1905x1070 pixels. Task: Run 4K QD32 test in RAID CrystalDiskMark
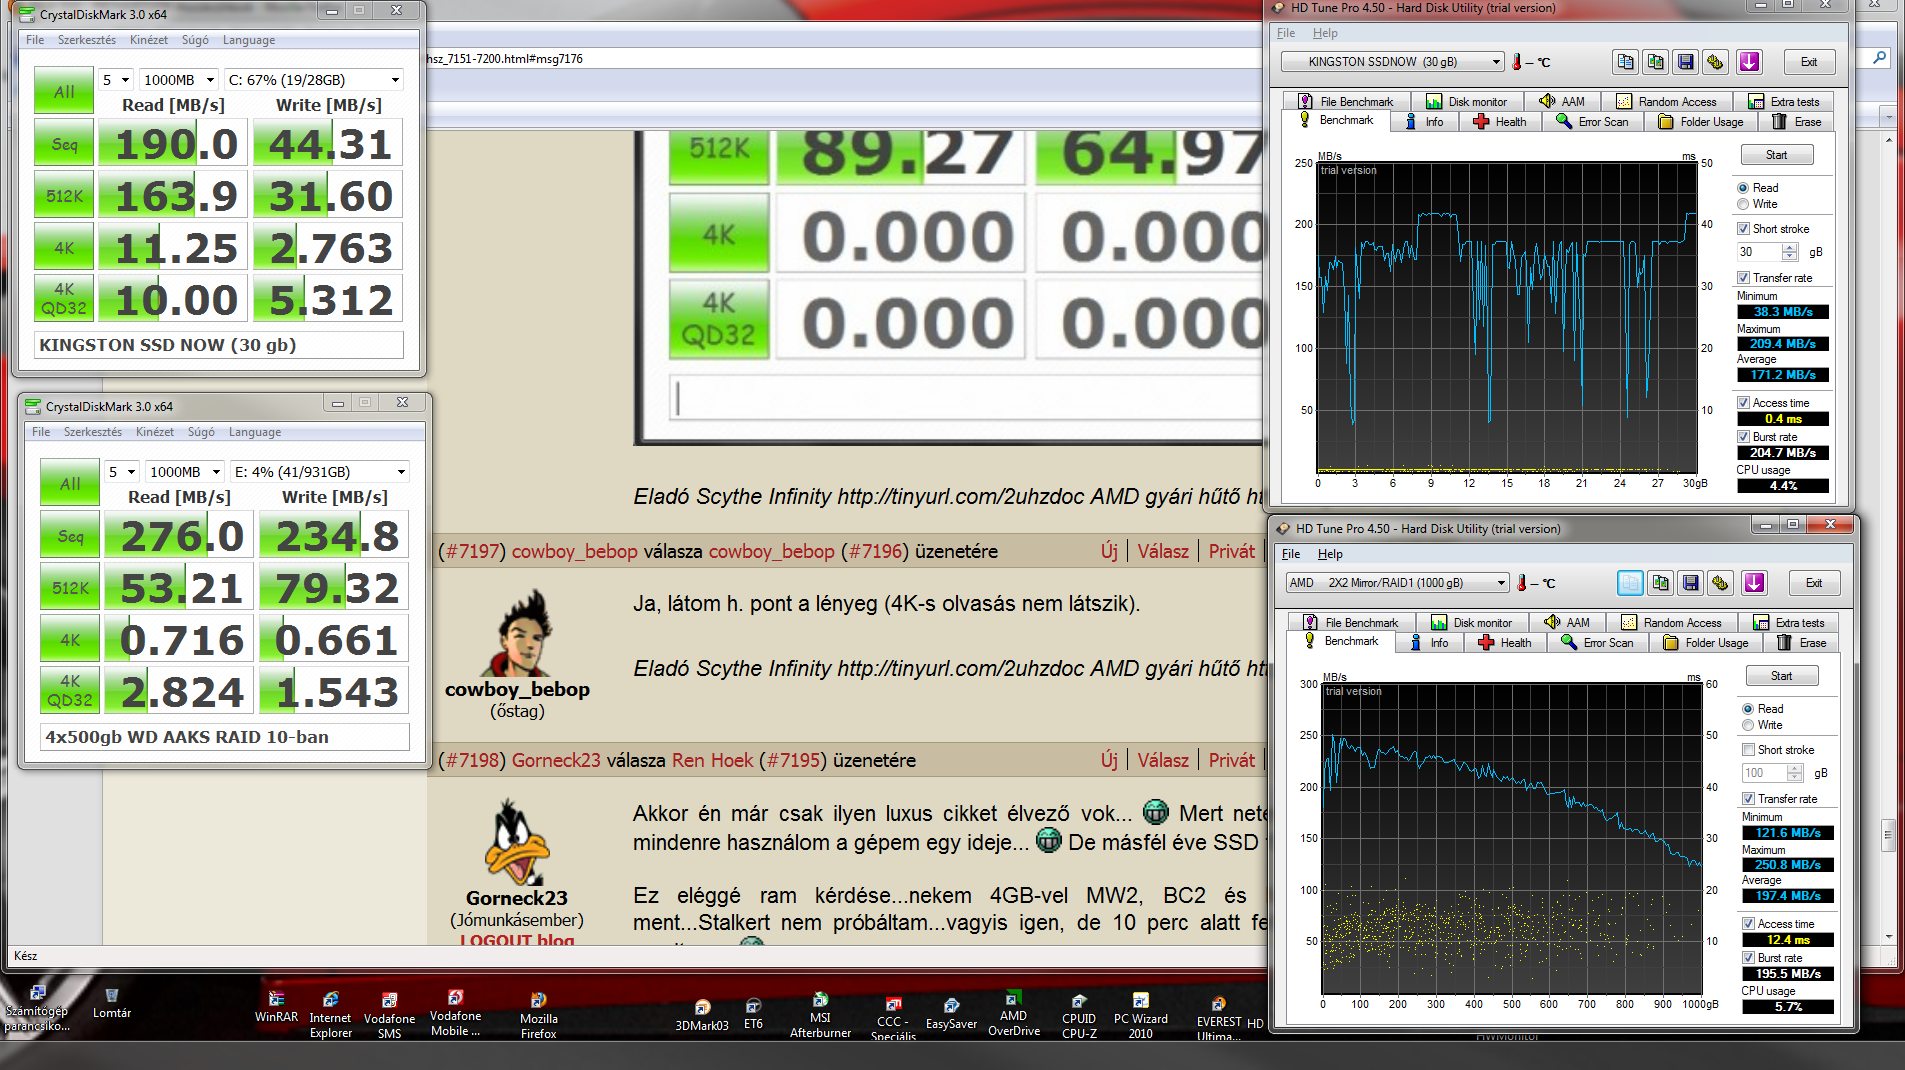tap(70, 690)
